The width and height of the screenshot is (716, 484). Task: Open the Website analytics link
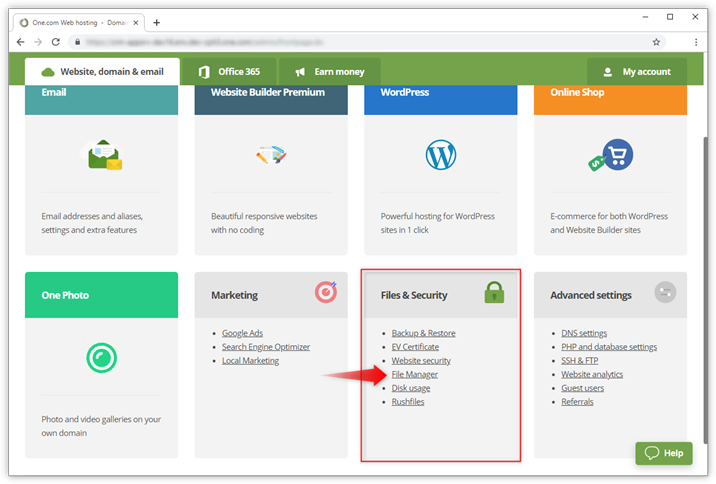[592, 374]
